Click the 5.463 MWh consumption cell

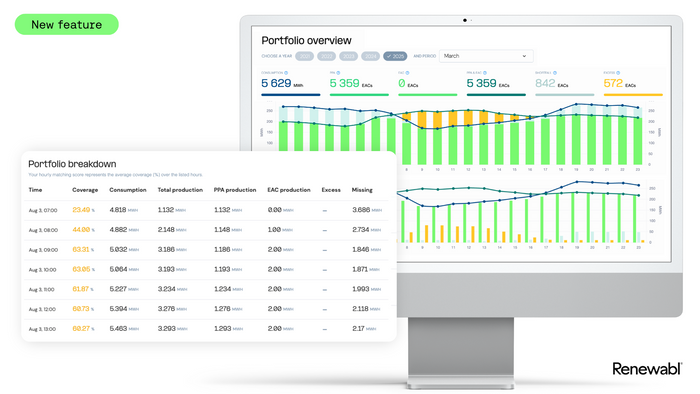124,329
